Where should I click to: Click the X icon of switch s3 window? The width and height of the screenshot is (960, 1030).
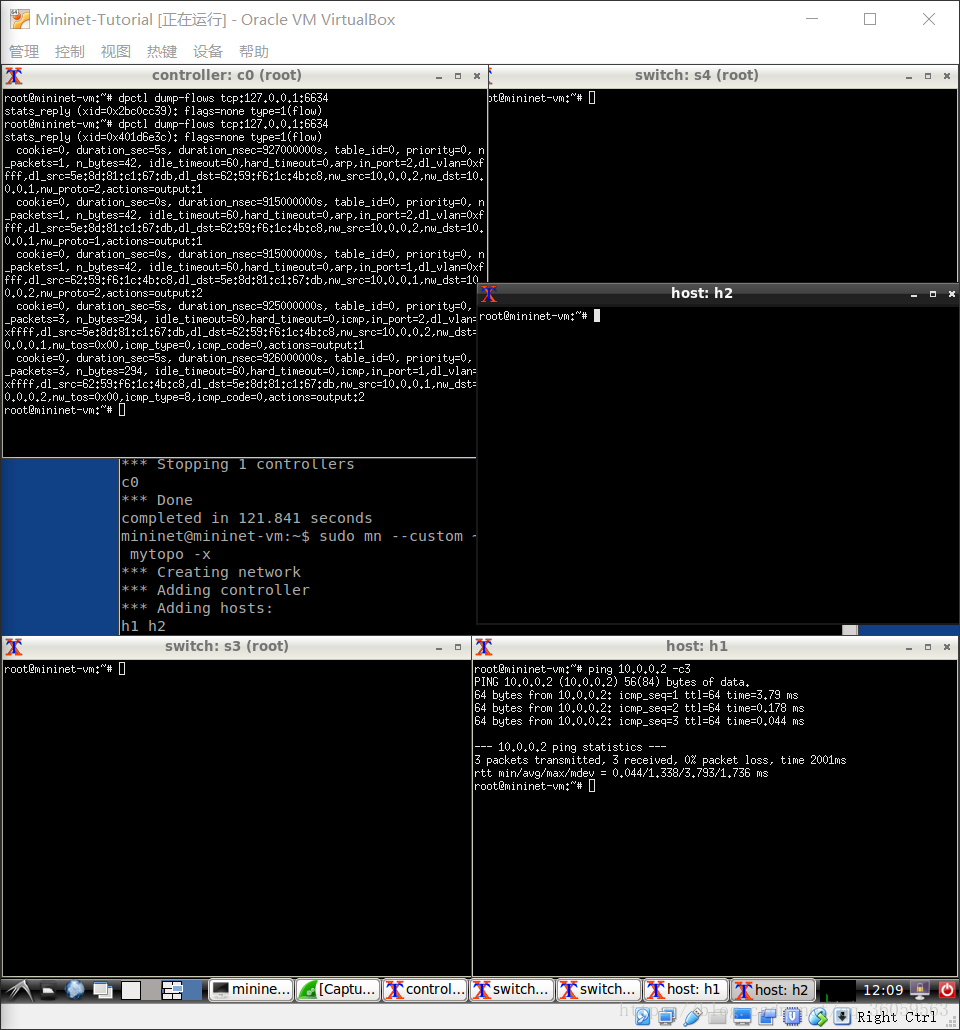[14, 647]
